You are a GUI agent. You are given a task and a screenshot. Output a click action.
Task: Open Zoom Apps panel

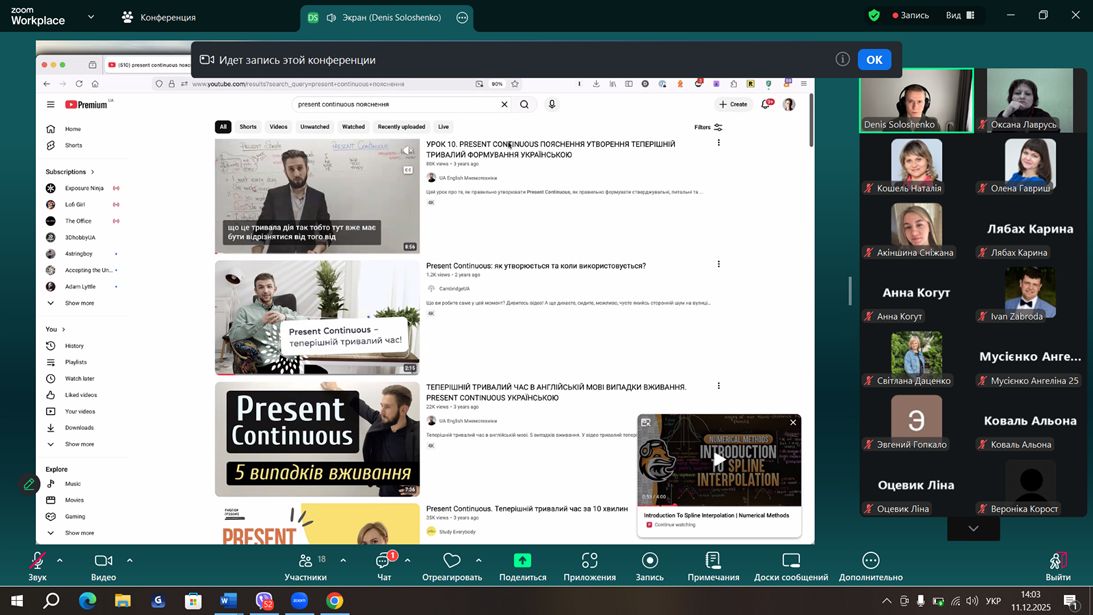pos(589,561)
